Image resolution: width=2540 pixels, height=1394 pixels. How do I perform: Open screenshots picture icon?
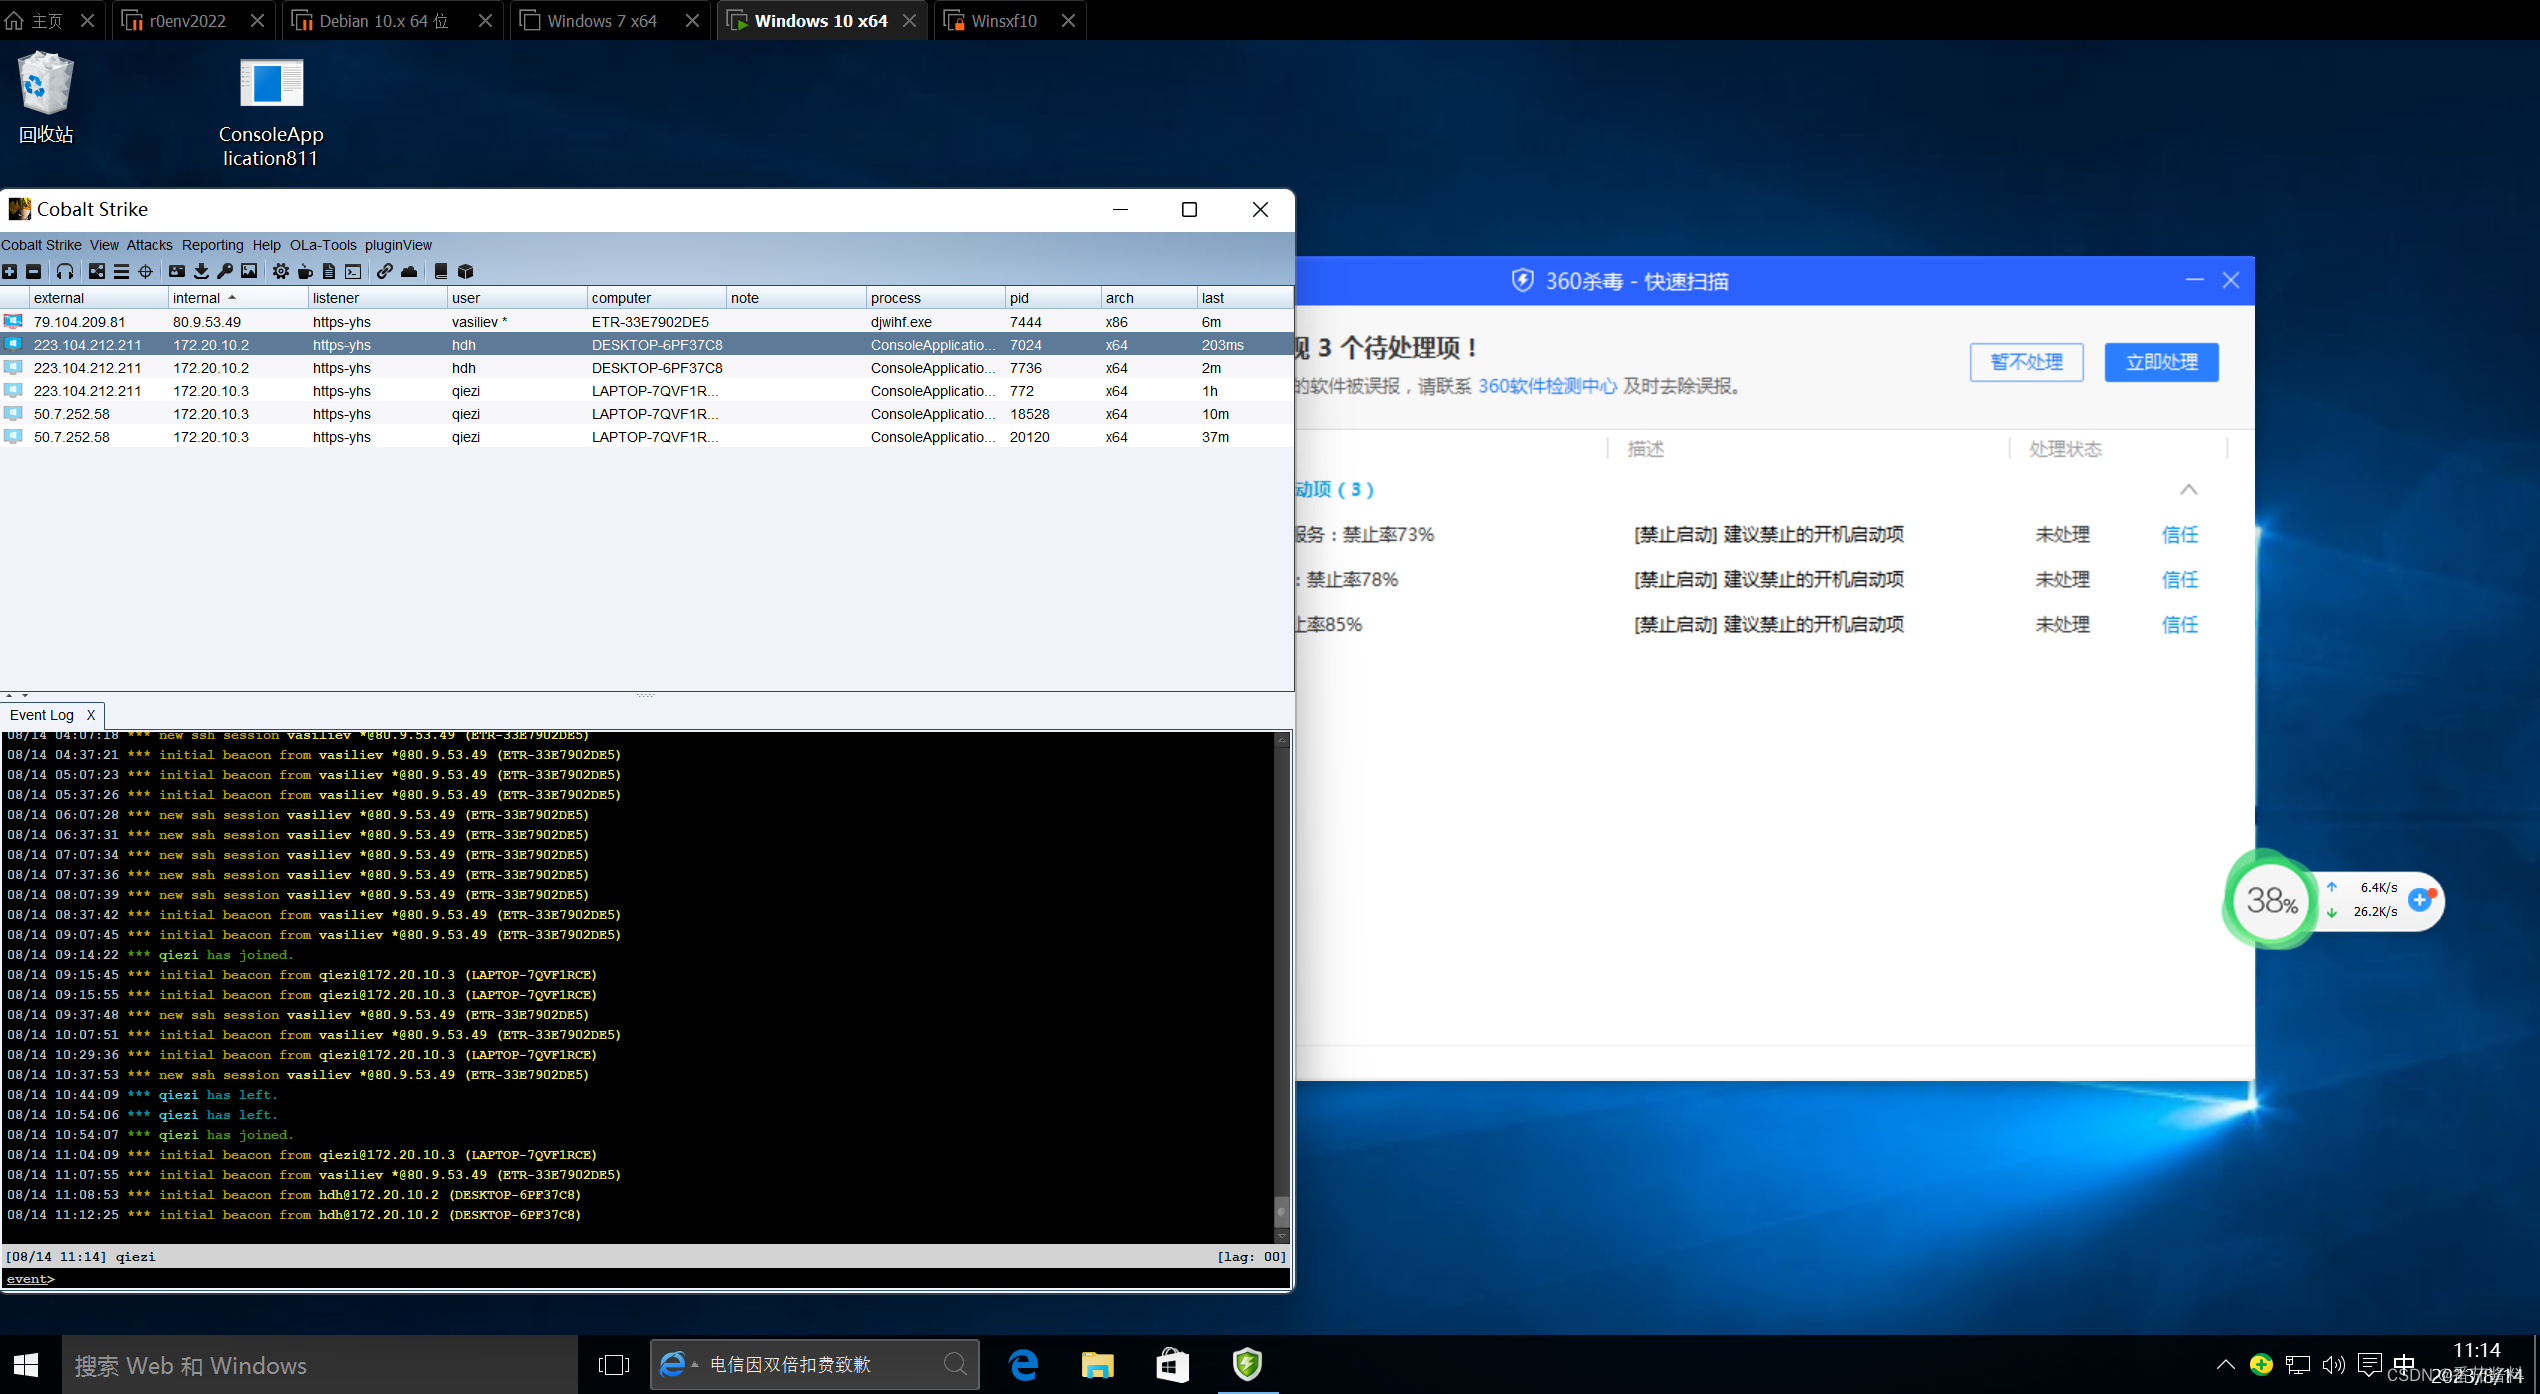[x=249, y=271]
